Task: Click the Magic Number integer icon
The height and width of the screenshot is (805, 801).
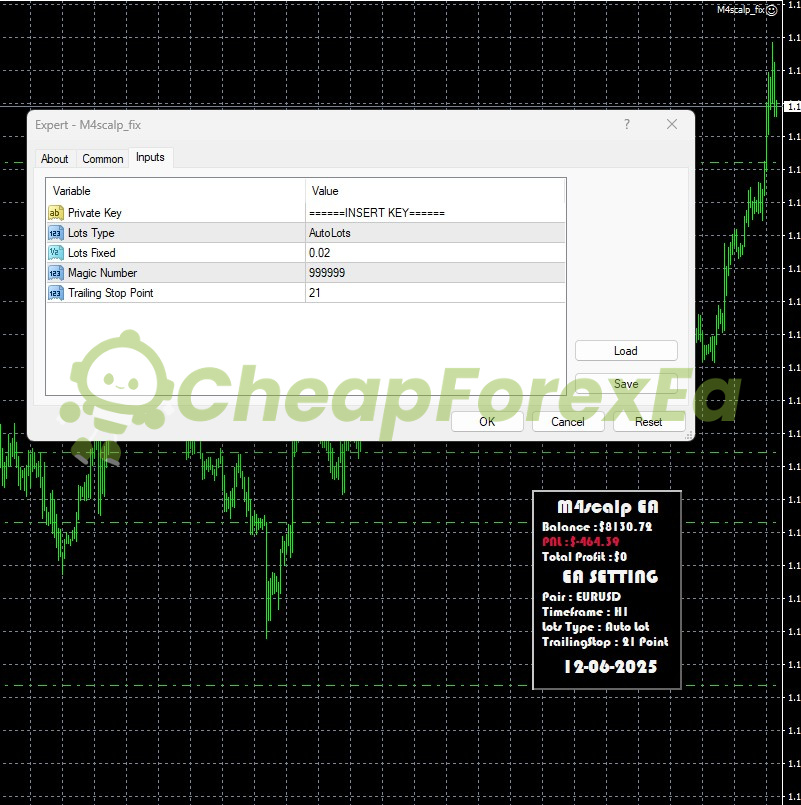Action: click(55, 273)
